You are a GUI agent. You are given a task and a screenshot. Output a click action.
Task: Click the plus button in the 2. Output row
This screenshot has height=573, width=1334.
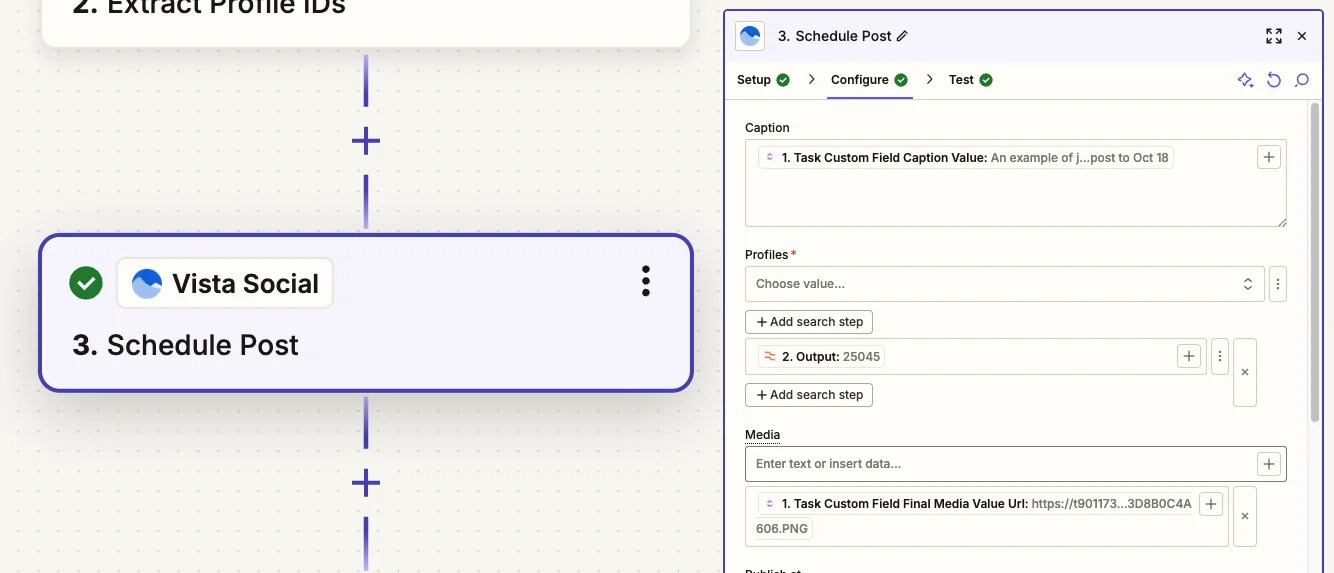coord(1188,356)
